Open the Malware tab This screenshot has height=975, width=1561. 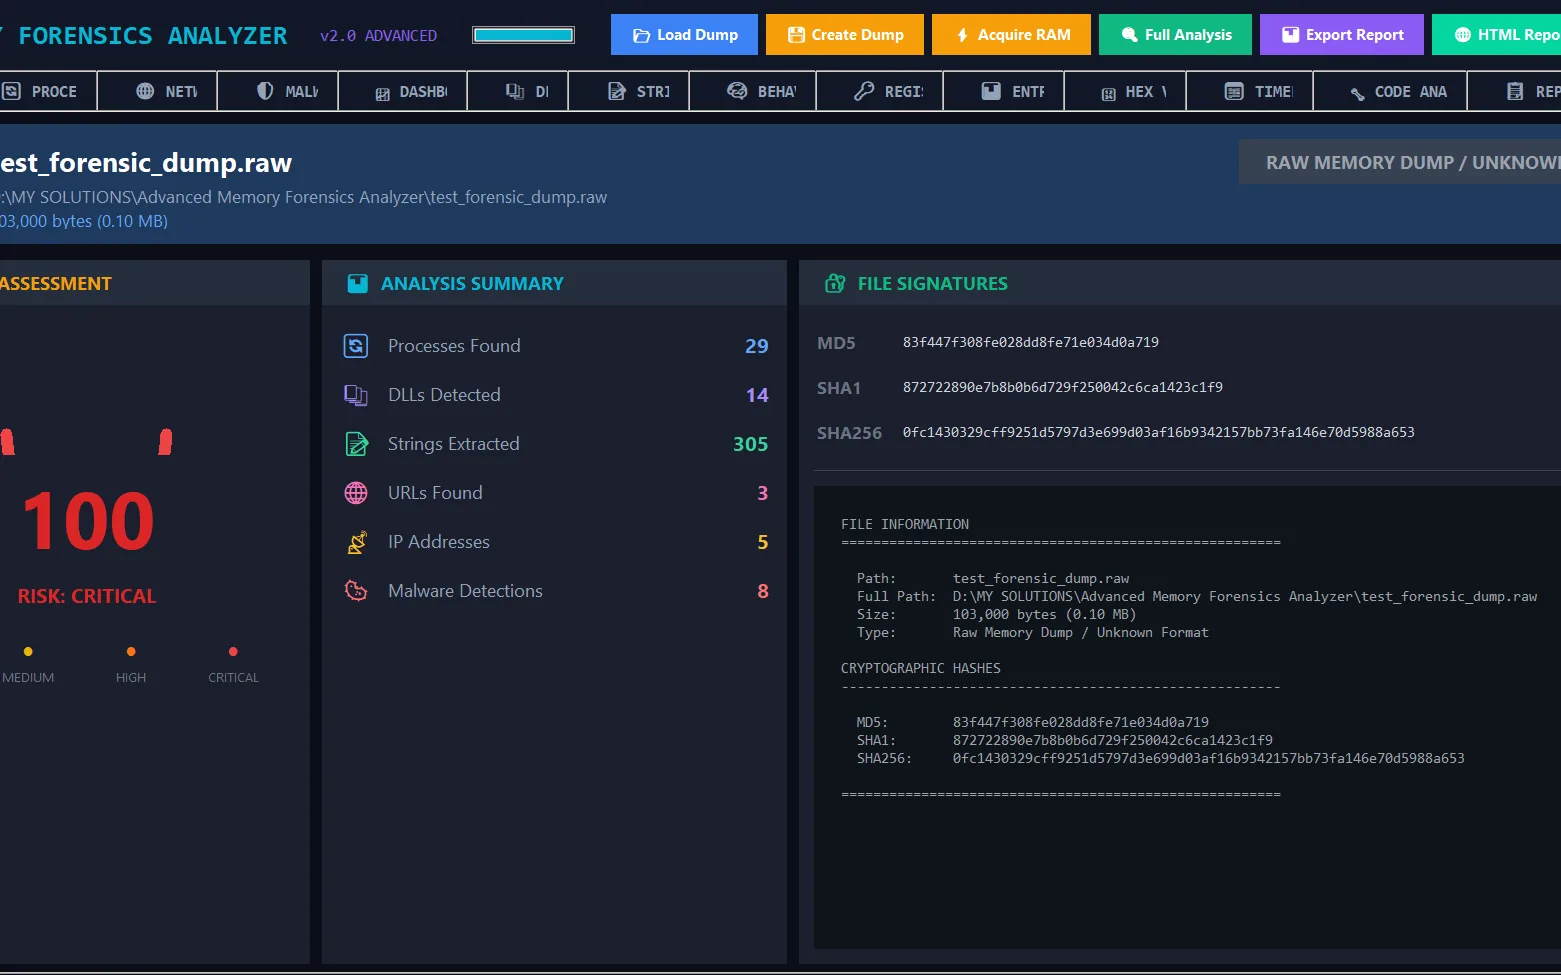278,91
